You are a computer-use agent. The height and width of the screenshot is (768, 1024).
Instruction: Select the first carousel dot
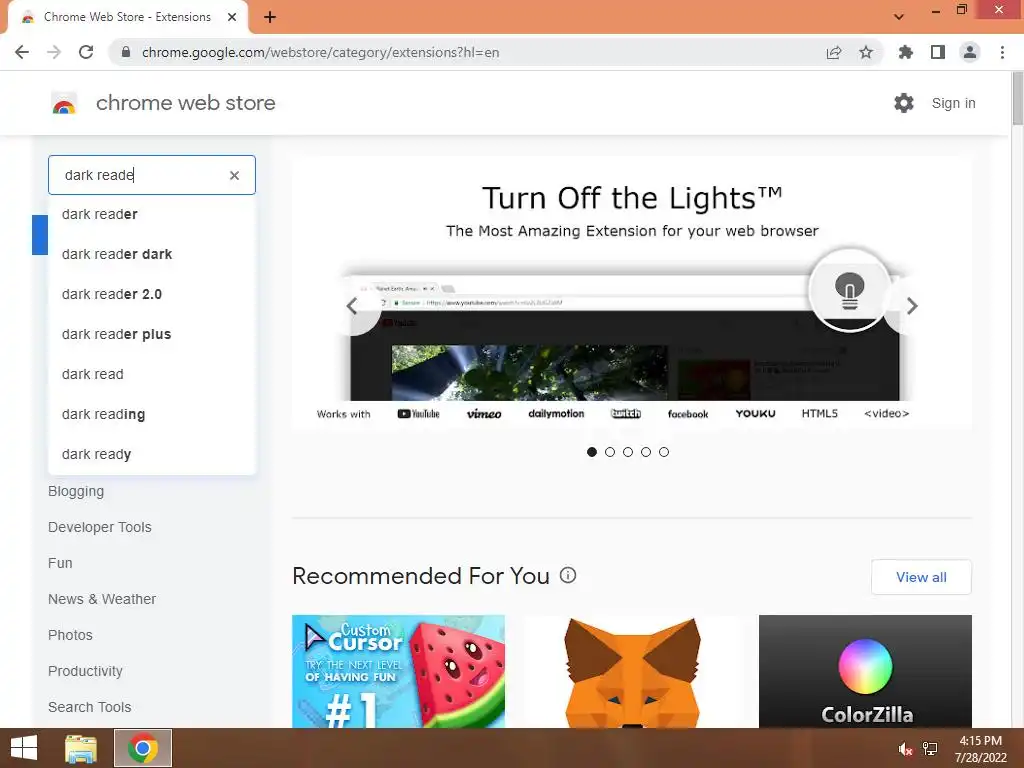592,452
